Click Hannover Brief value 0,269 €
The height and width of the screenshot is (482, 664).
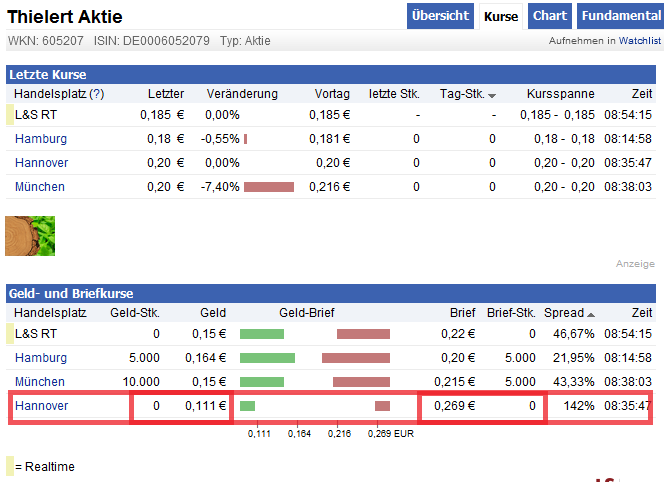pos(454,406)
